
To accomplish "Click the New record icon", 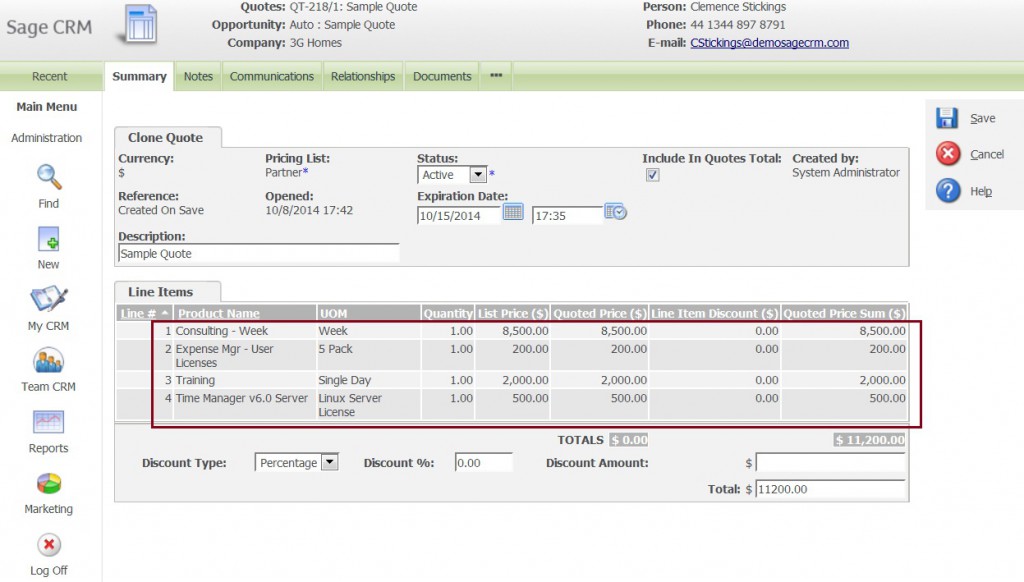I will (48, 239).
